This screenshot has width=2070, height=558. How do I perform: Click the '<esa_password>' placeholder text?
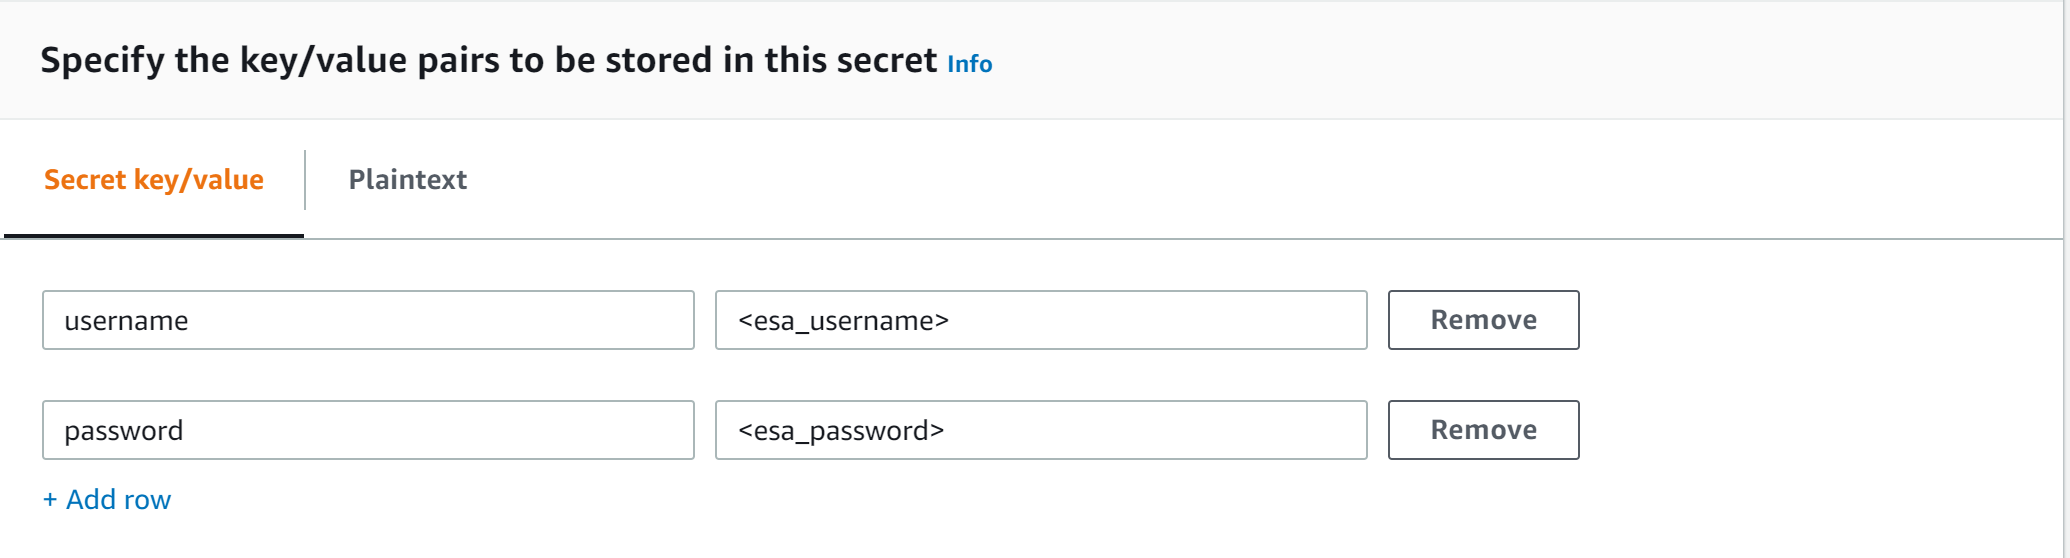[x=841, y=431]
